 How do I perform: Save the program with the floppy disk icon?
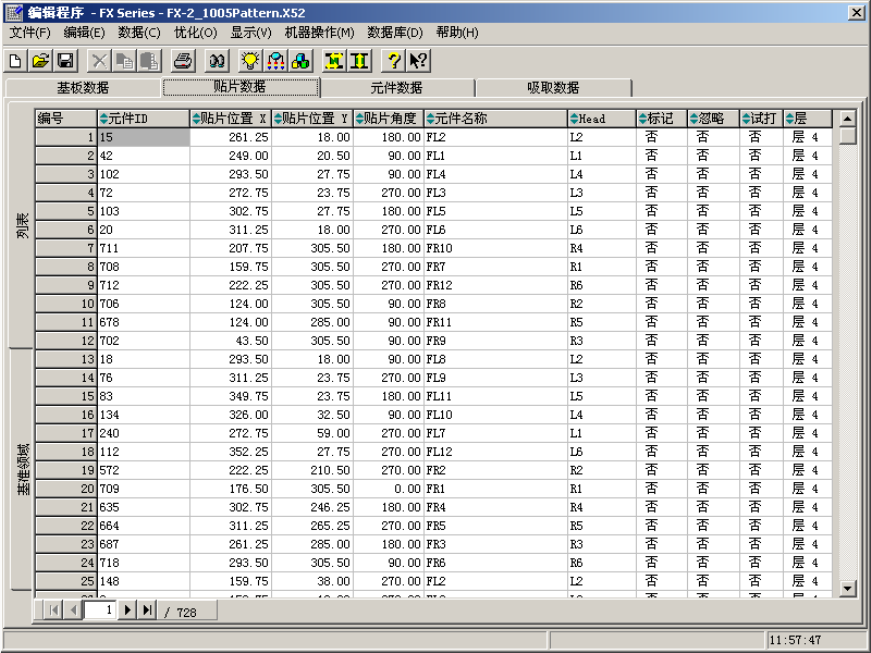tap(65, 61)
